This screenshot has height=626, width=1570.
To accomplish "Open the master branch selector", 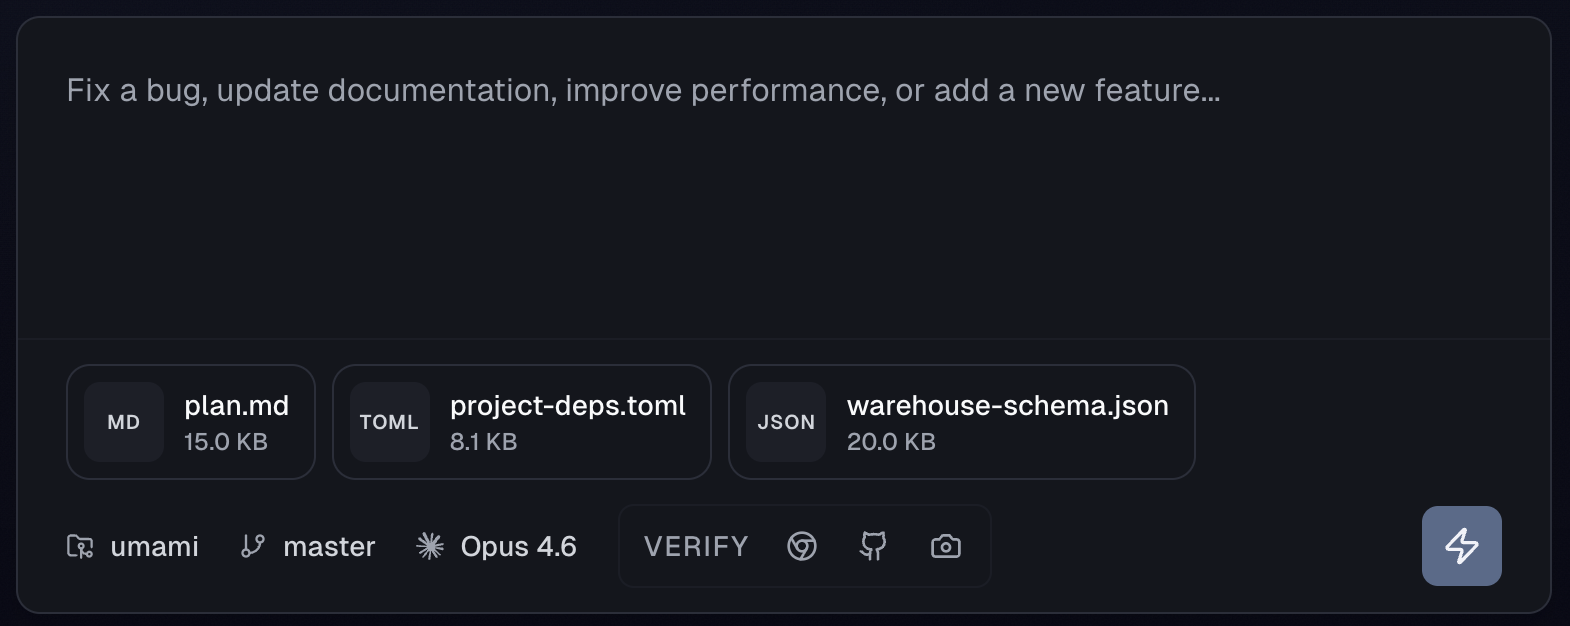I will [x=329, y=547].
